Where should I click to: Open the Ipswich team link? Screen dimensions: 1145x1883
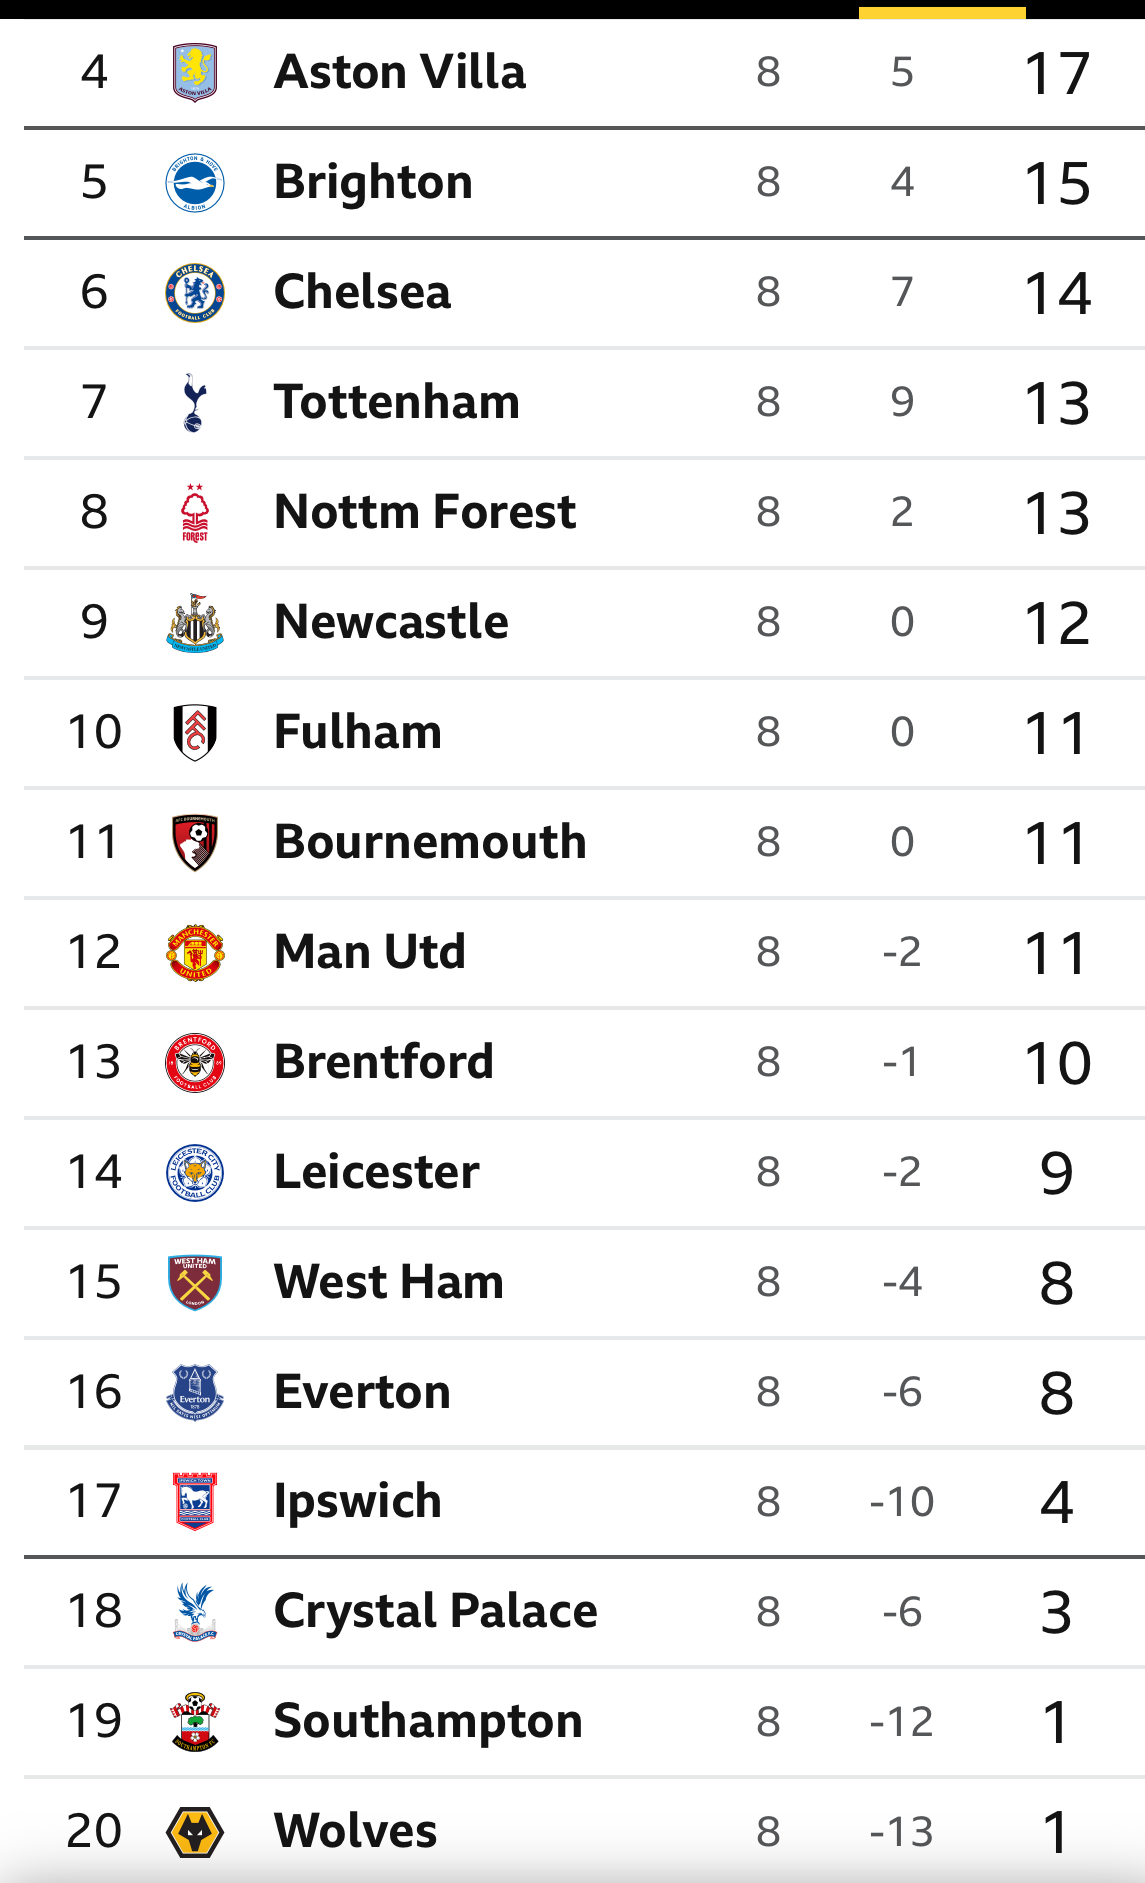[x=358, y=1502]
